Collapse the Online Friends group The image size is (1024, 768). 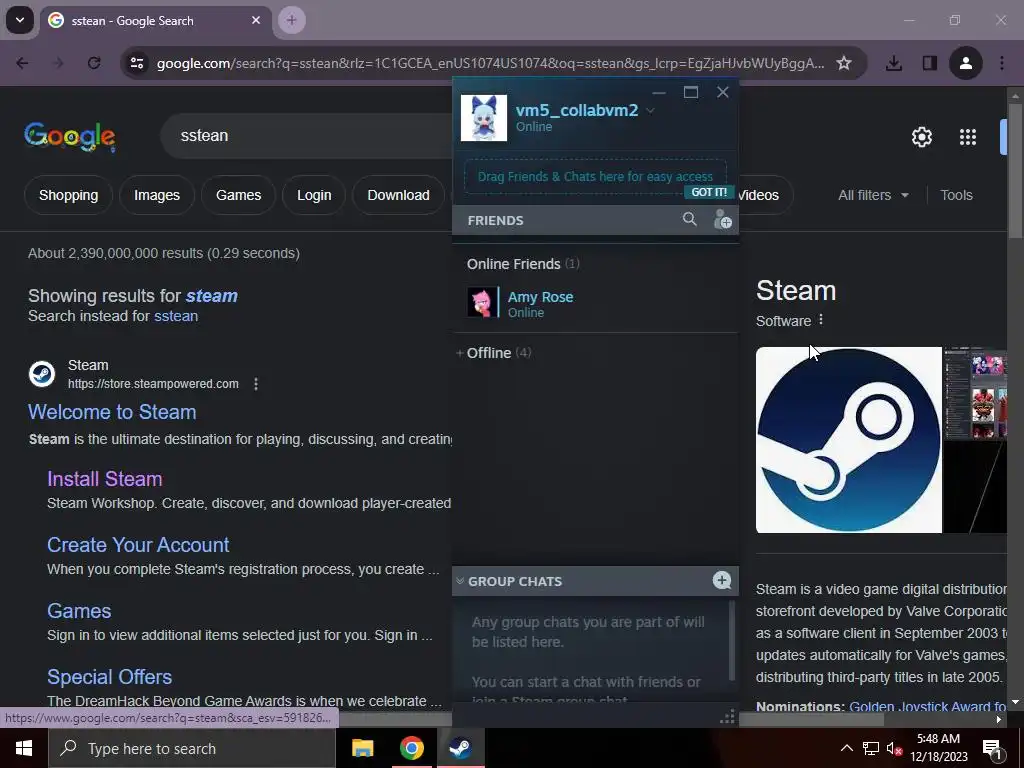pyautogui.click(x=522, y=264)
